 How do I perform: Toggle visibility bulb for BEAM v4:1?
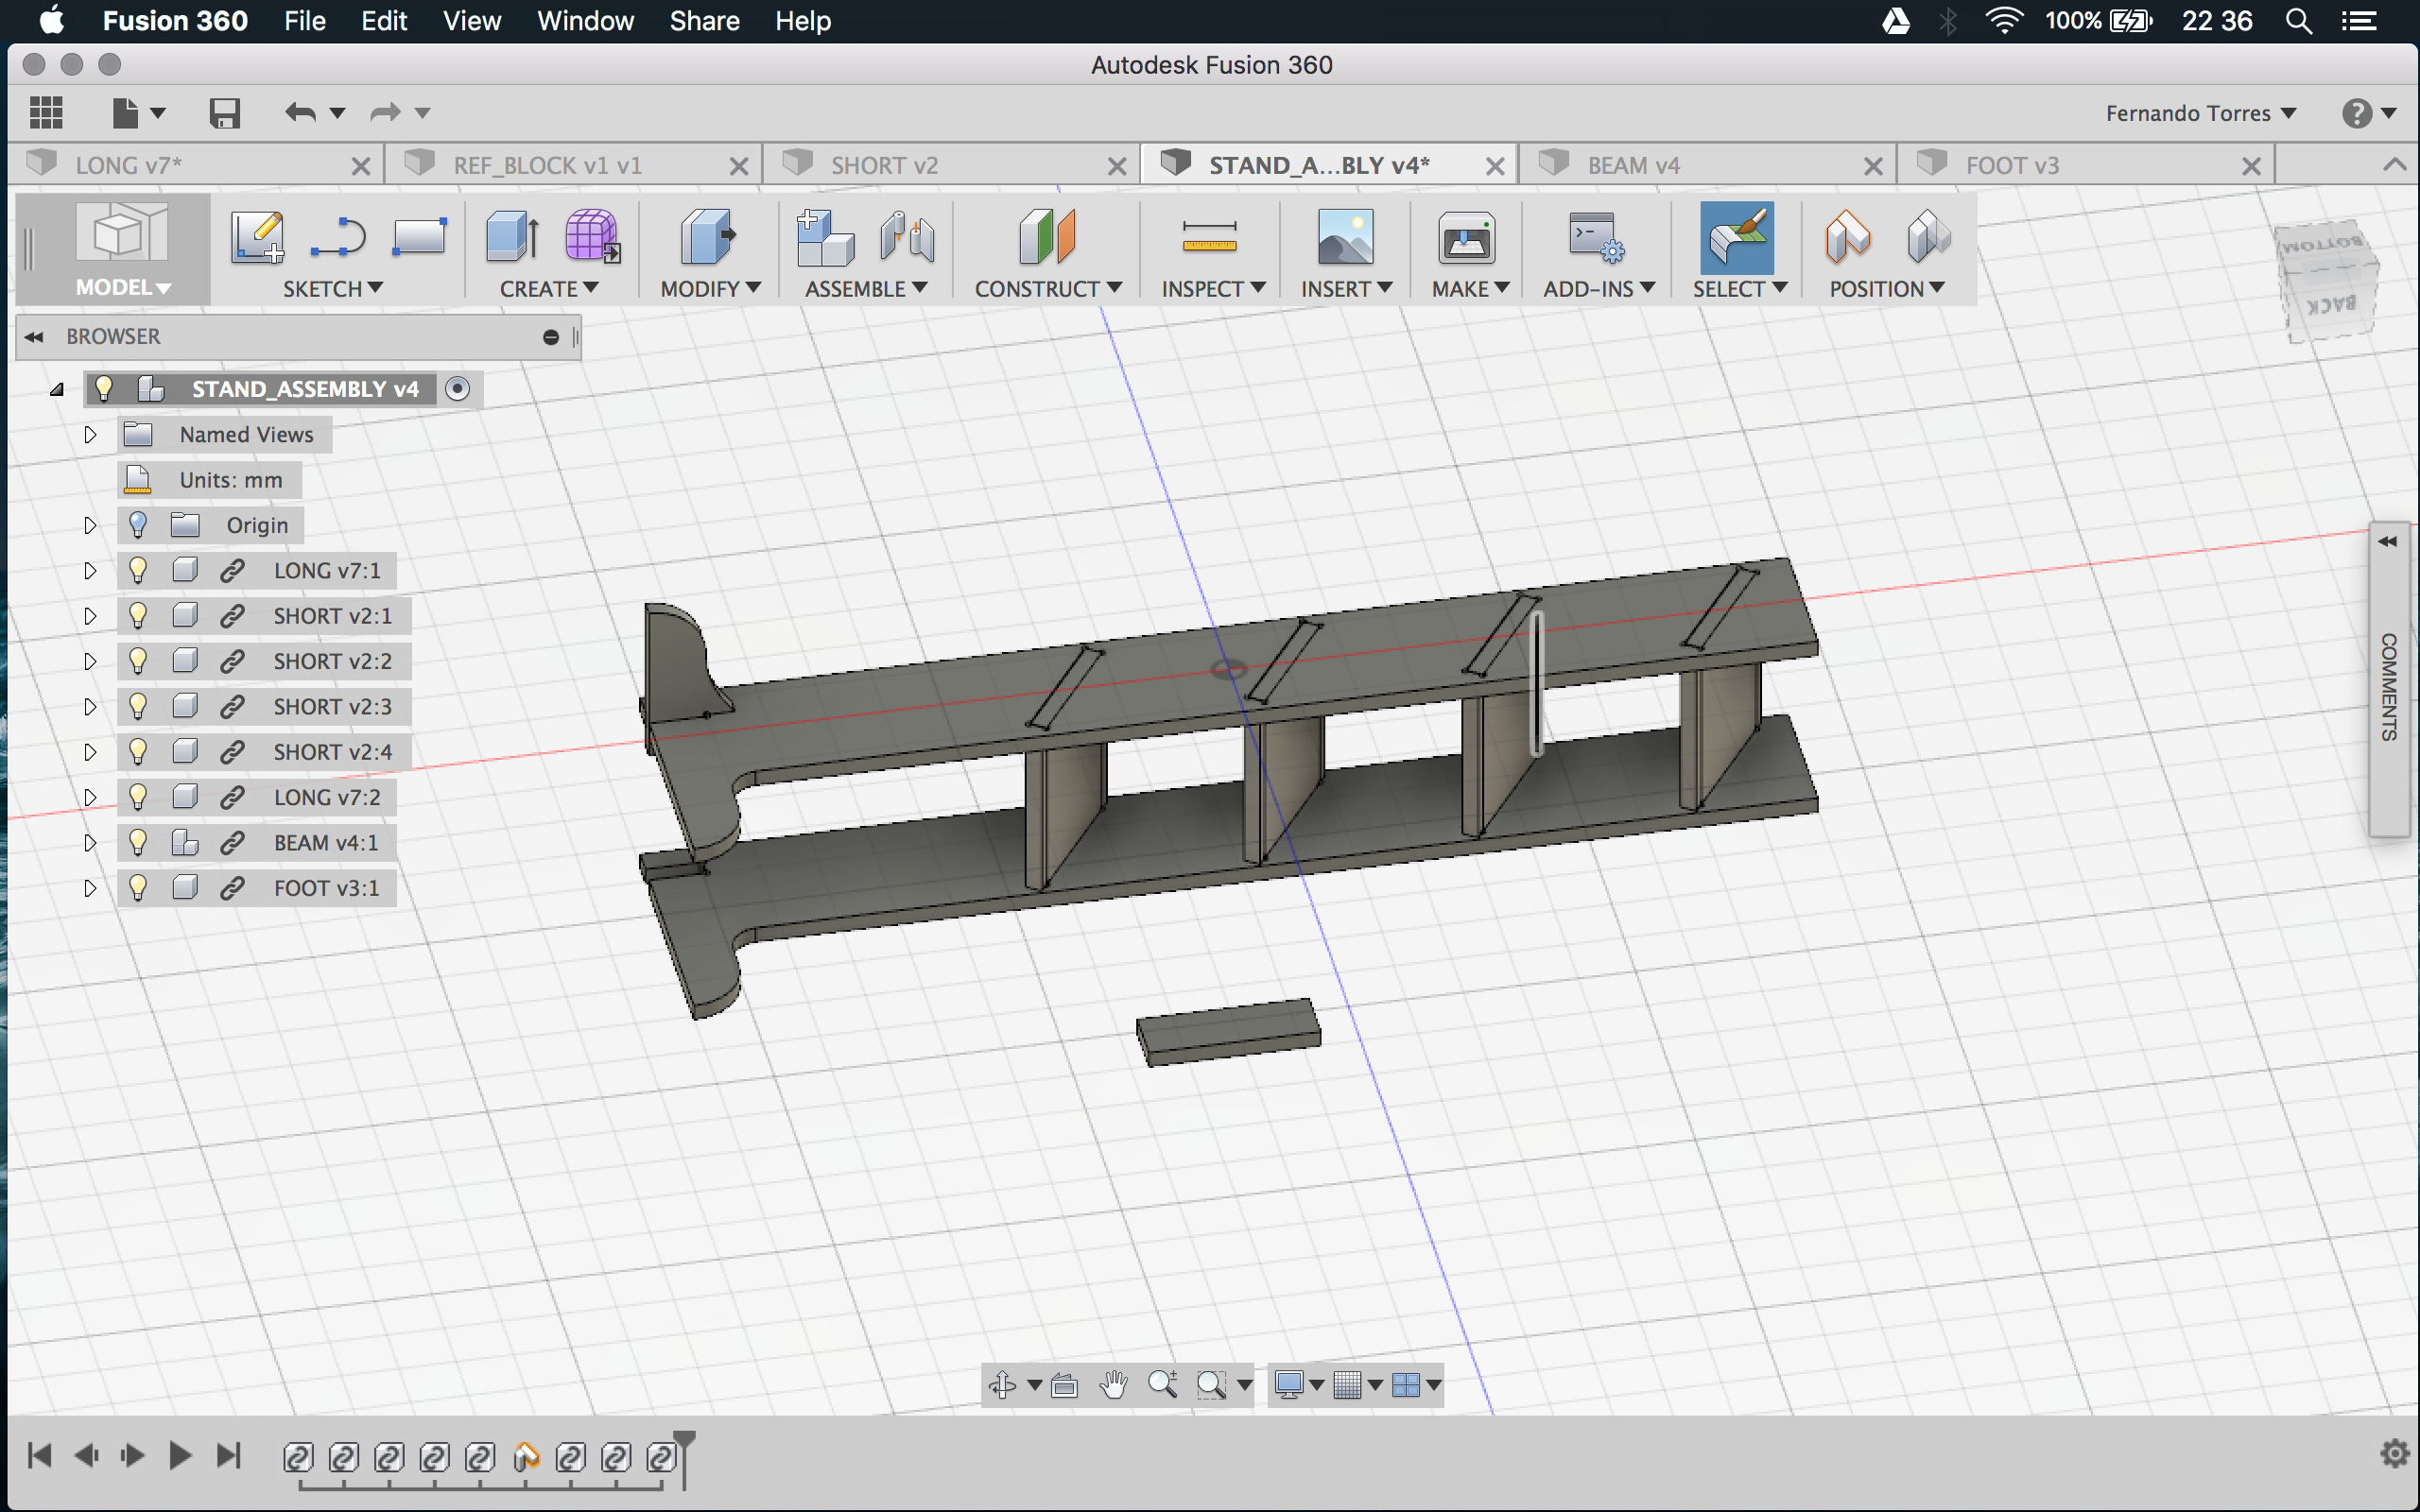[138, 843]
